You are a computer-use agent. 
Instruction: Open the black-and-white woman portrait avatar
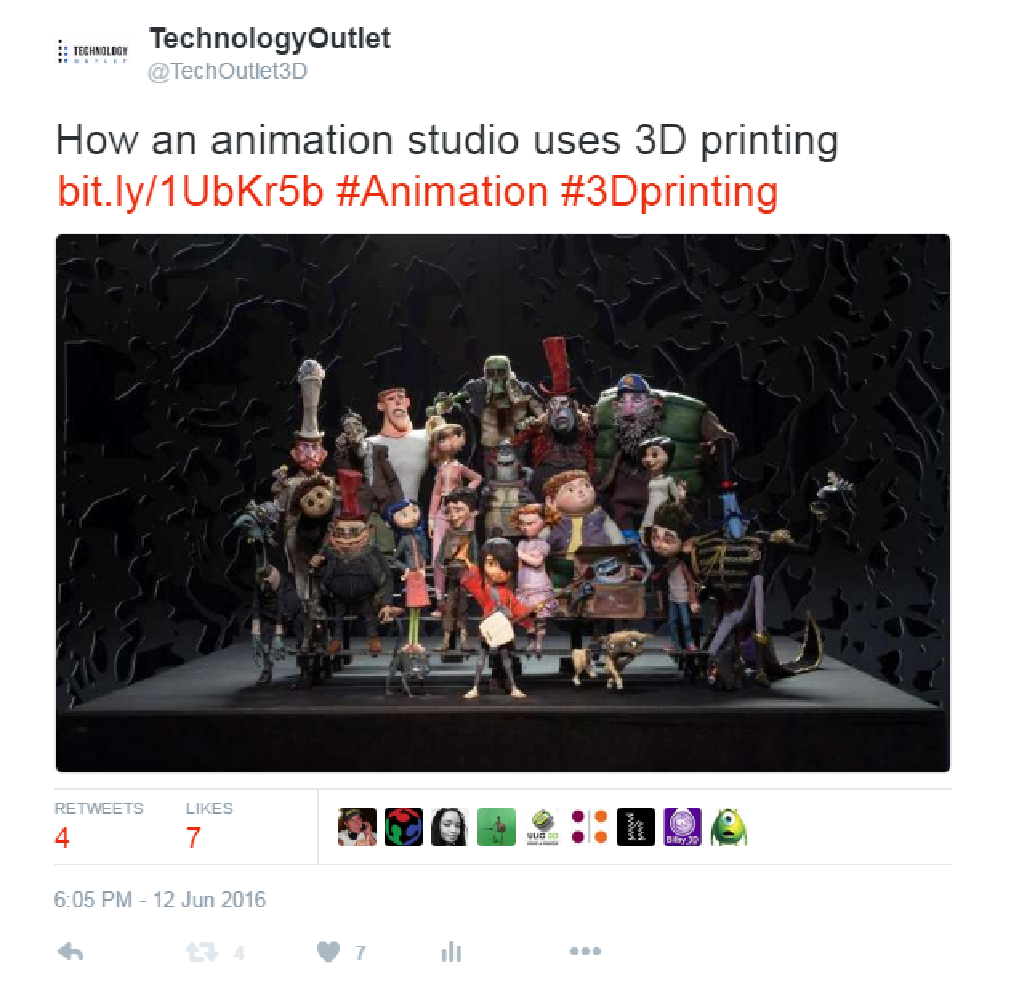tap(449, 827)
